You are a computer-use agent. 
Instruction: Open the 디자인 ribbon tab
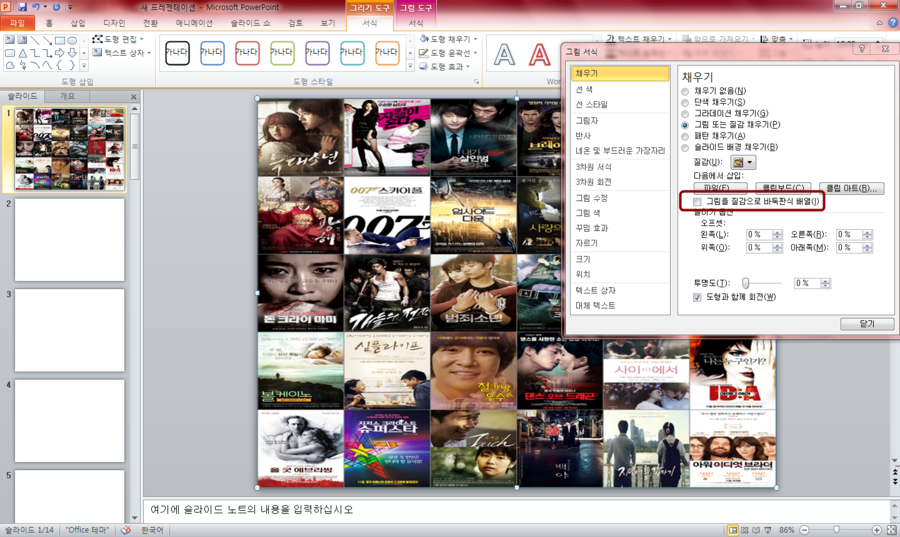[x=114, y=23]
